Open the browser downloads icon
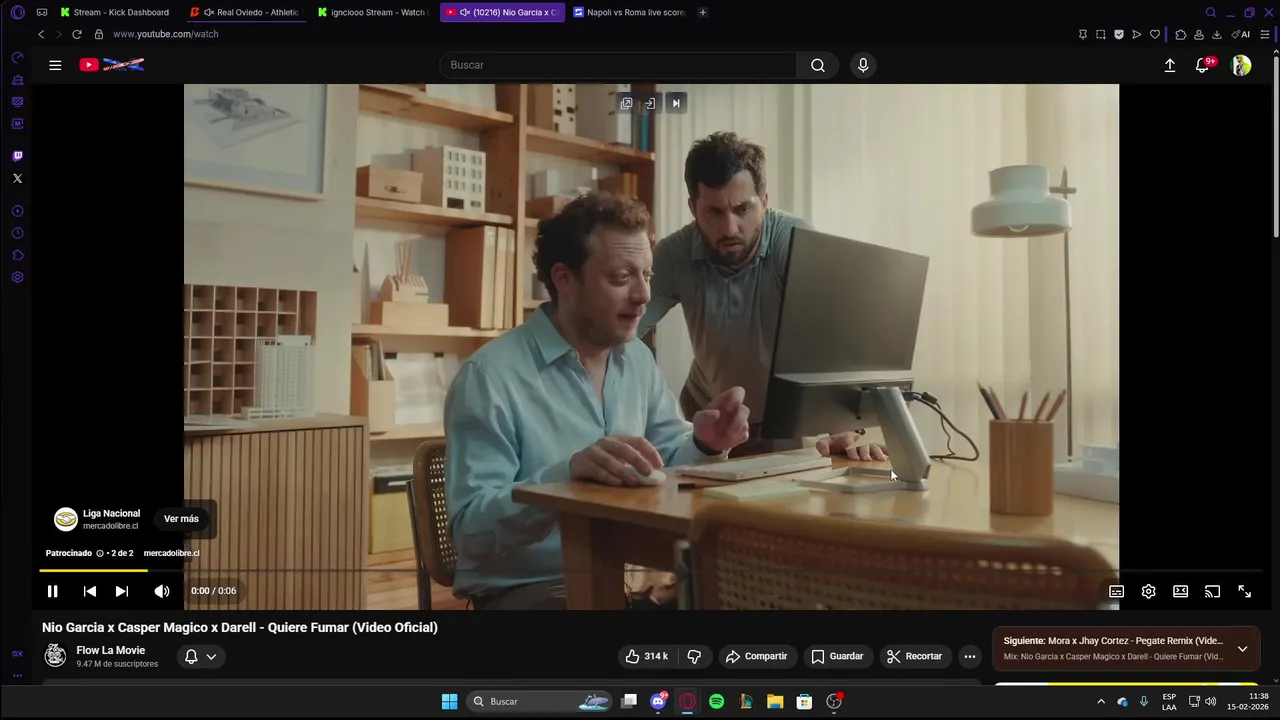The width and height of the screenshot is (1280, 720). tap(1217, 34)
